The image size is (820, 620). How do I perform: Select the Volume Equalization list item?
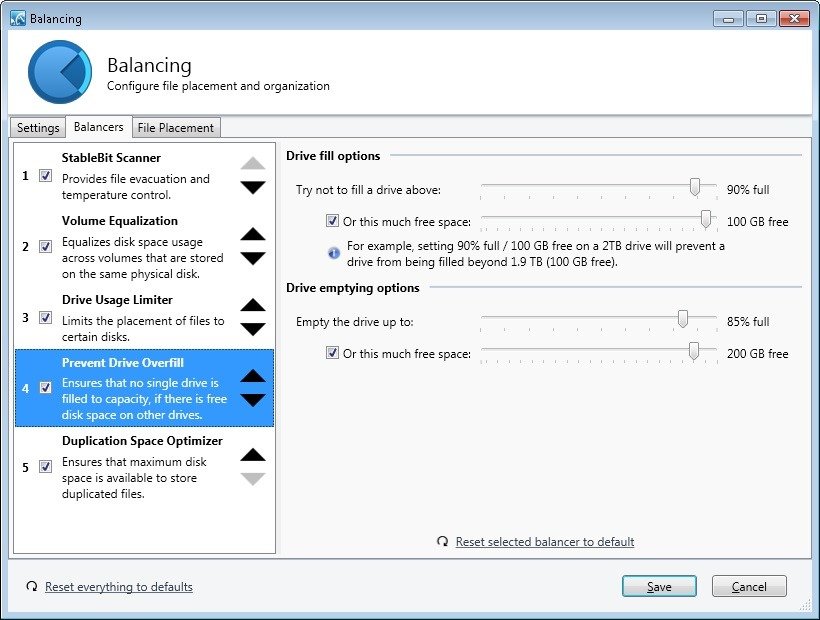(x=144, y=246)
